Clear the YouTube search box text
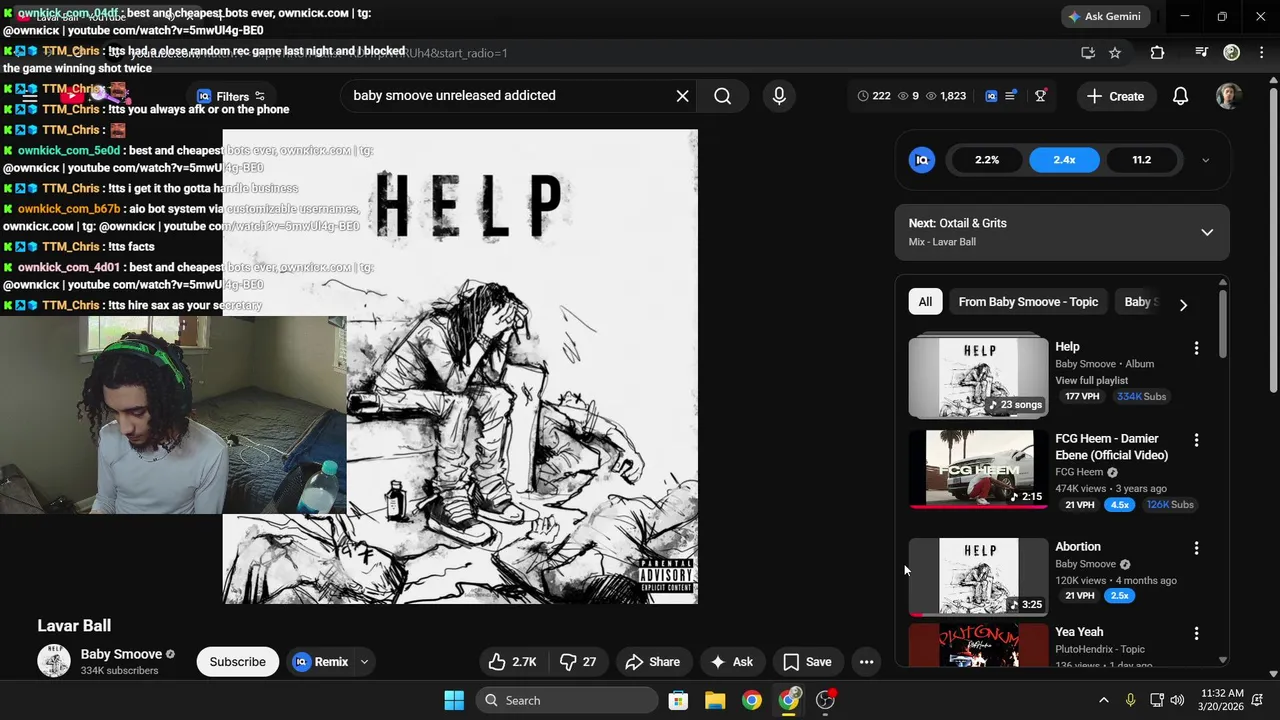Screen dimensions: 1280x720 point(682,96)
